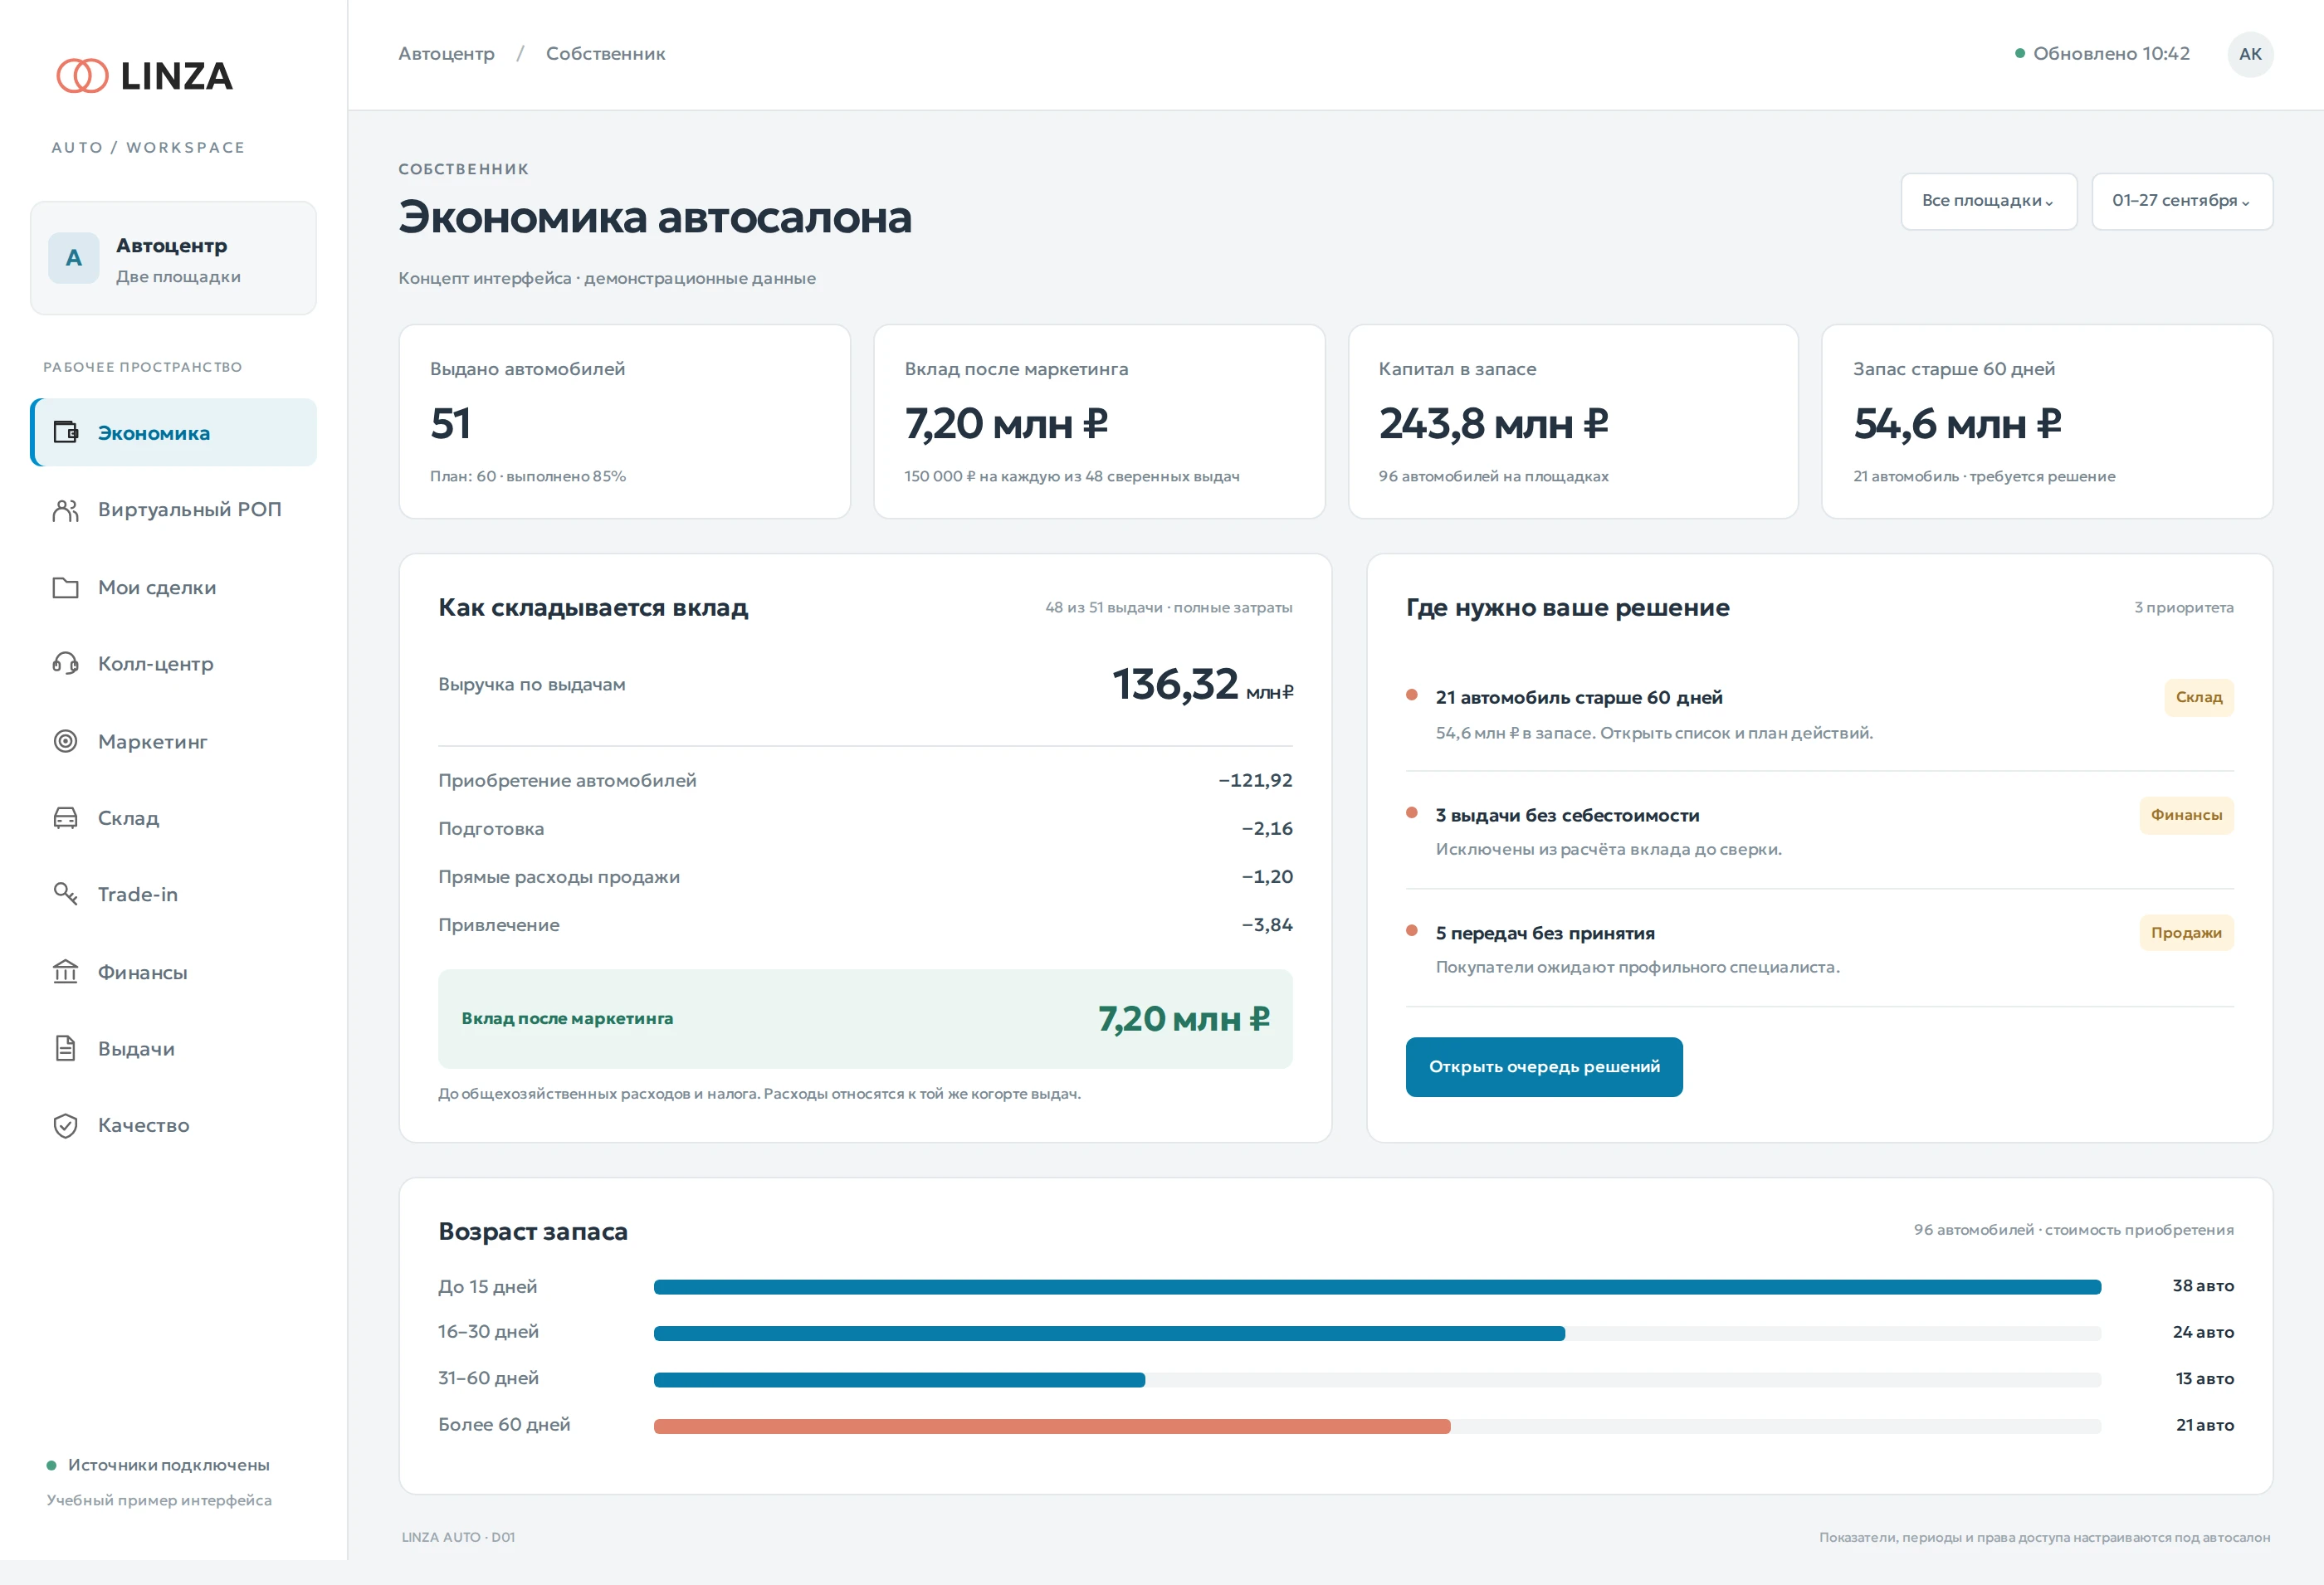Screen dimensions: 2324x1585
Task: Open 5 передач без принятия item
Action: point(1819,948)
